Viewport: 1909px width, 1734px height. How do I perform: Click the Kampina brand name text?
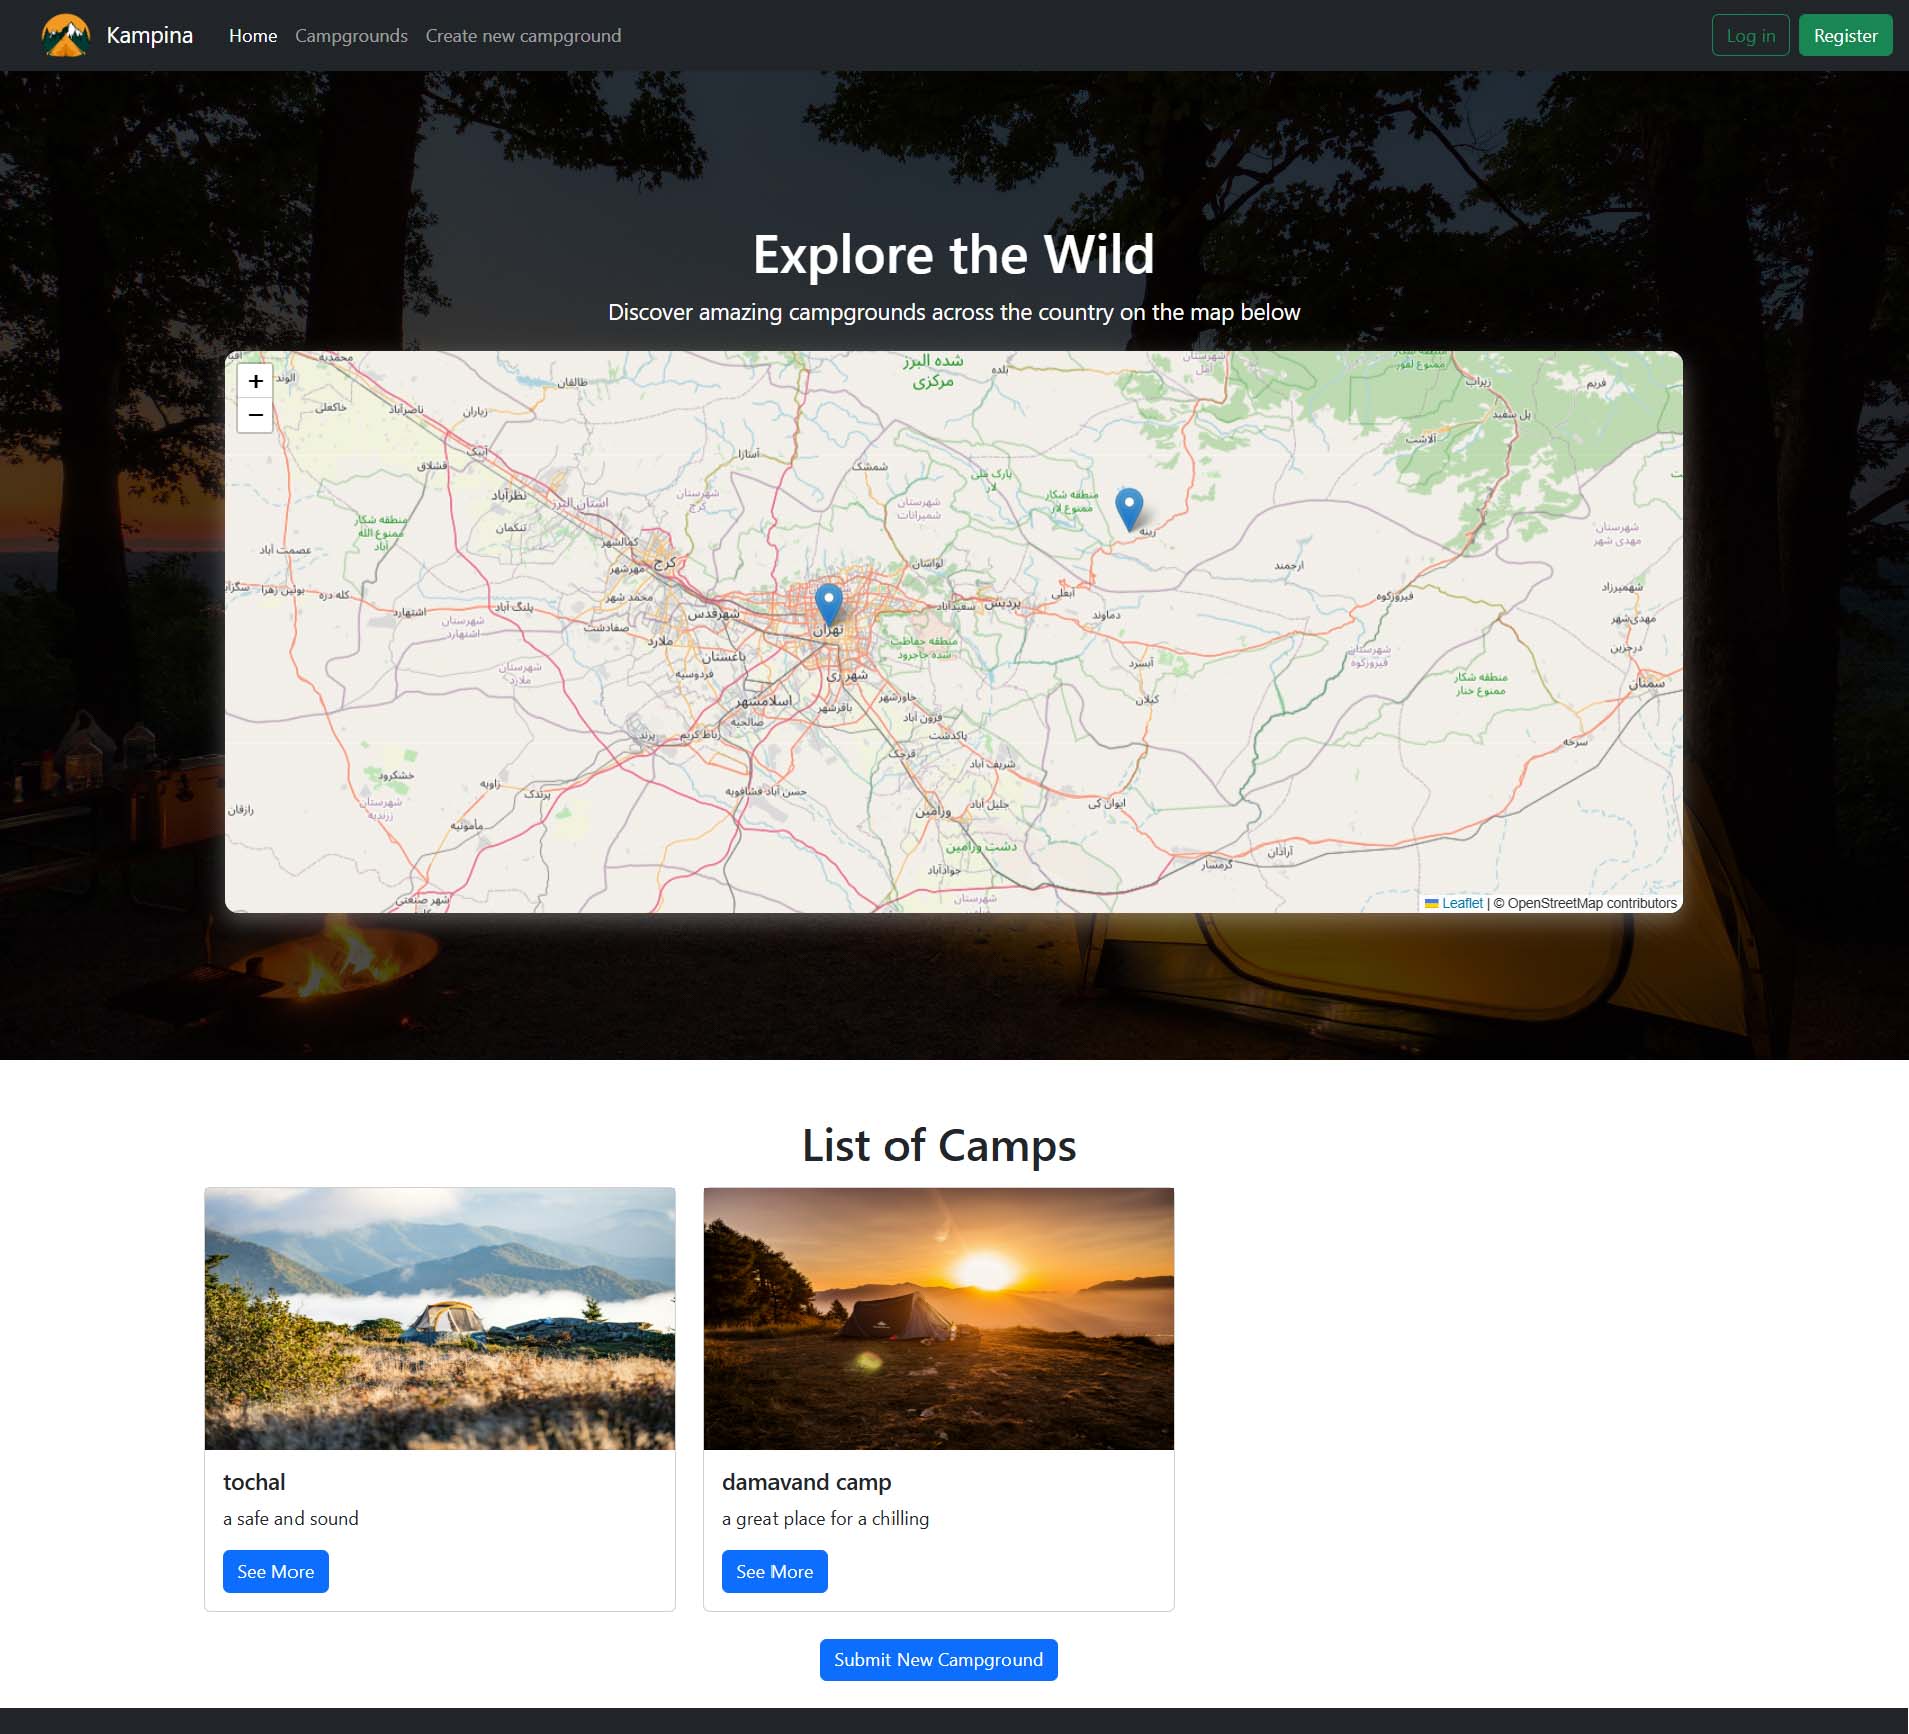pos(149,36)
